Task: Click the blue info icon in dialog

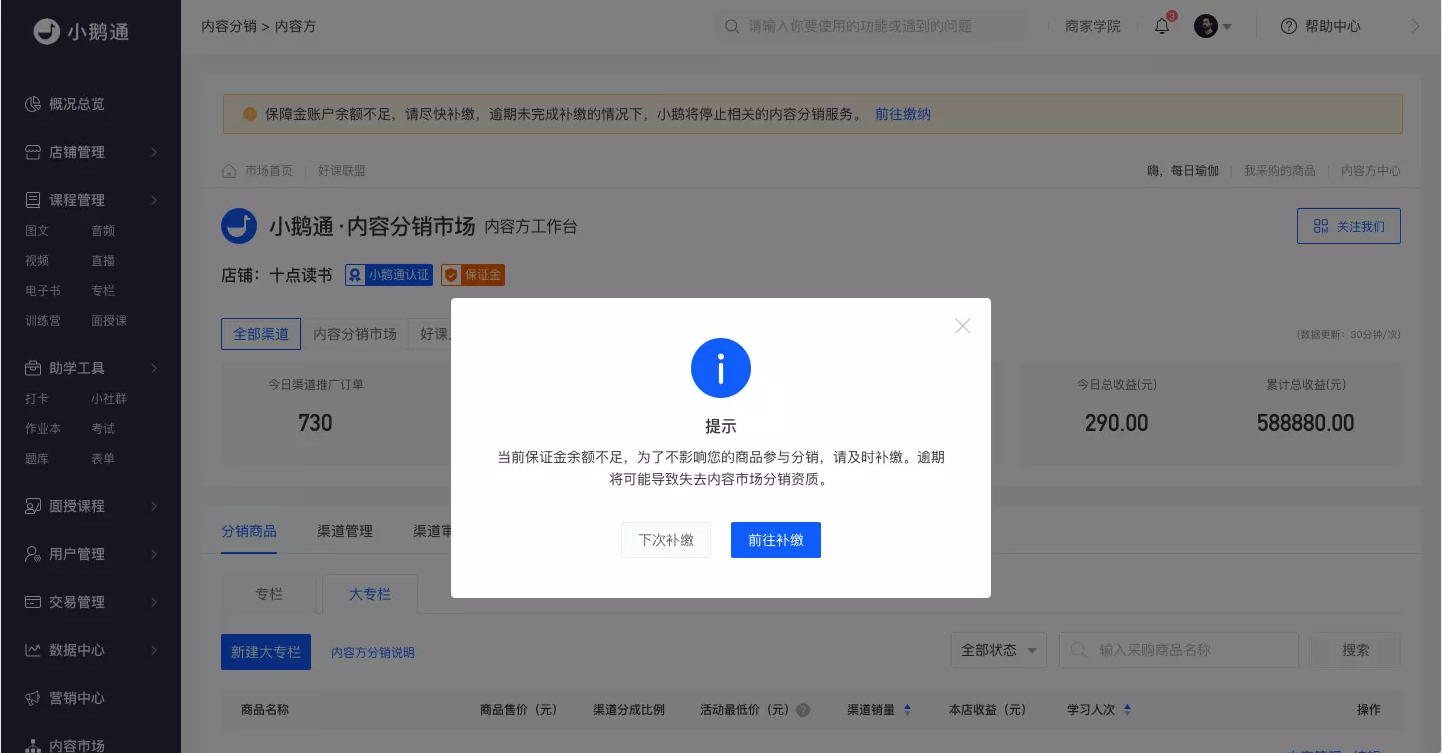Action: tap(721, 368)
